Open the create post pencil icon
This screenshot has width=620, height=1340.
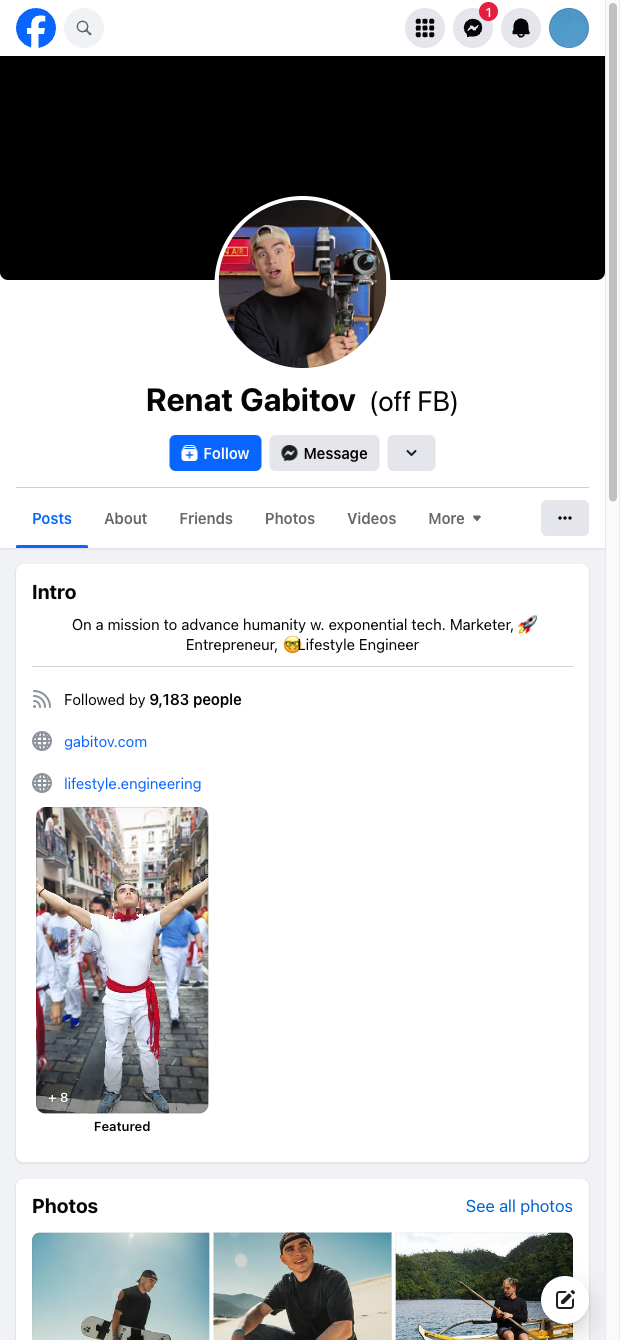[565, 1299]
